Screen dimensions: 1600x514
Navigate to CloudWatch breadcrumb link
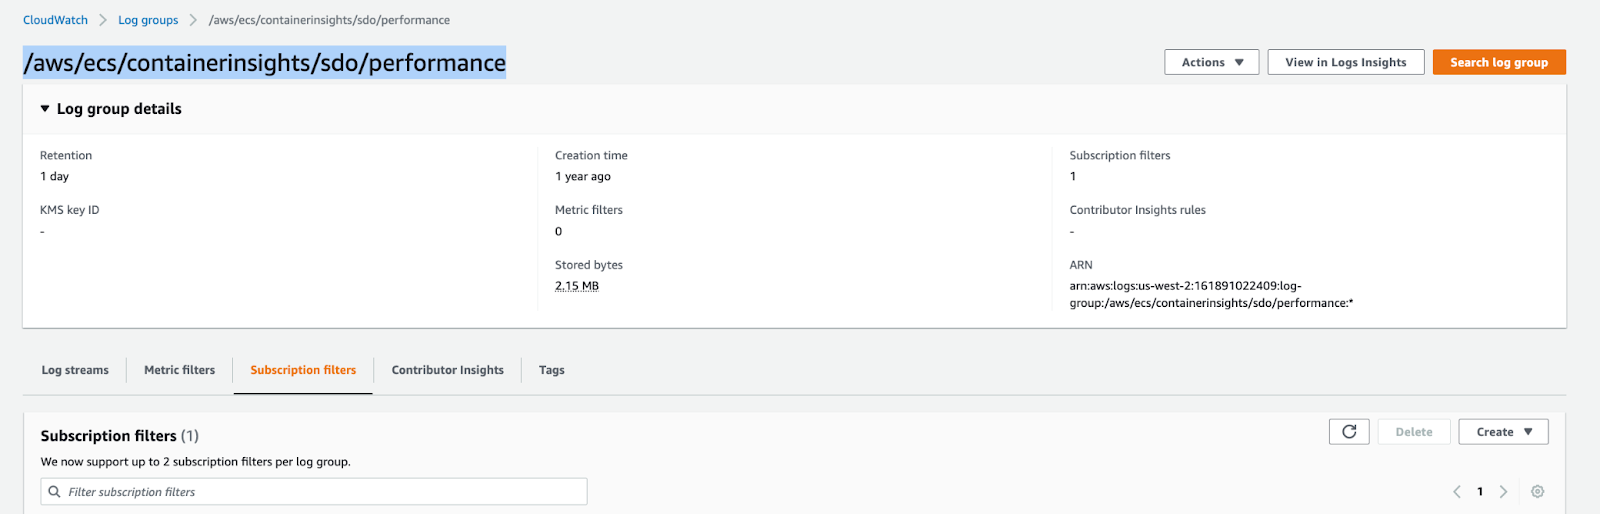[x=55, y=20]
